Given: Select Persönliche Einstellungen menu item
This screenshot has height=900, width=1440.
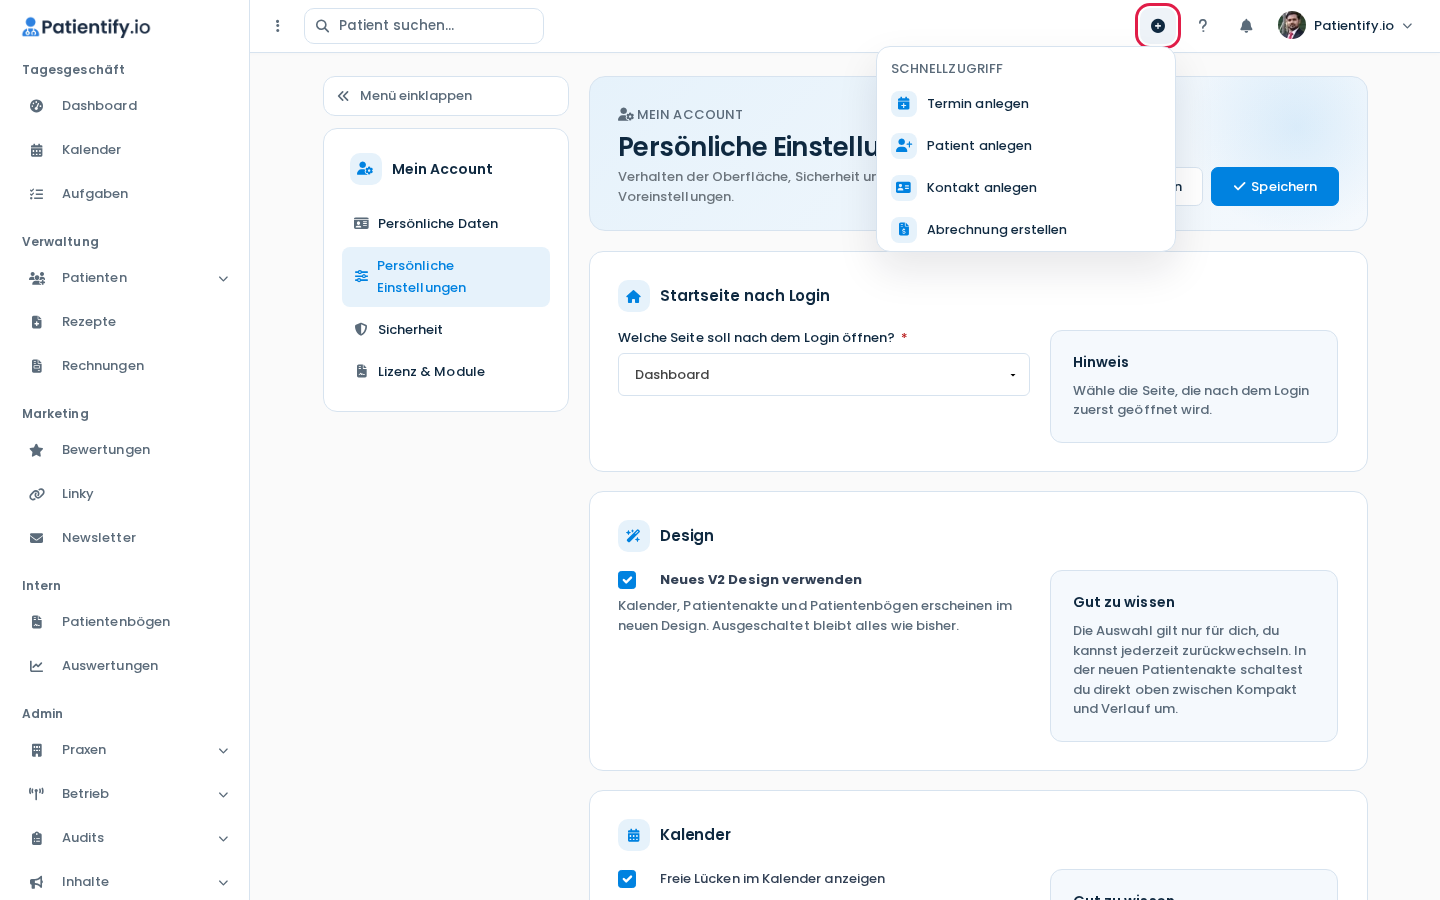Looking at the screenshot, I should [446, 277].
